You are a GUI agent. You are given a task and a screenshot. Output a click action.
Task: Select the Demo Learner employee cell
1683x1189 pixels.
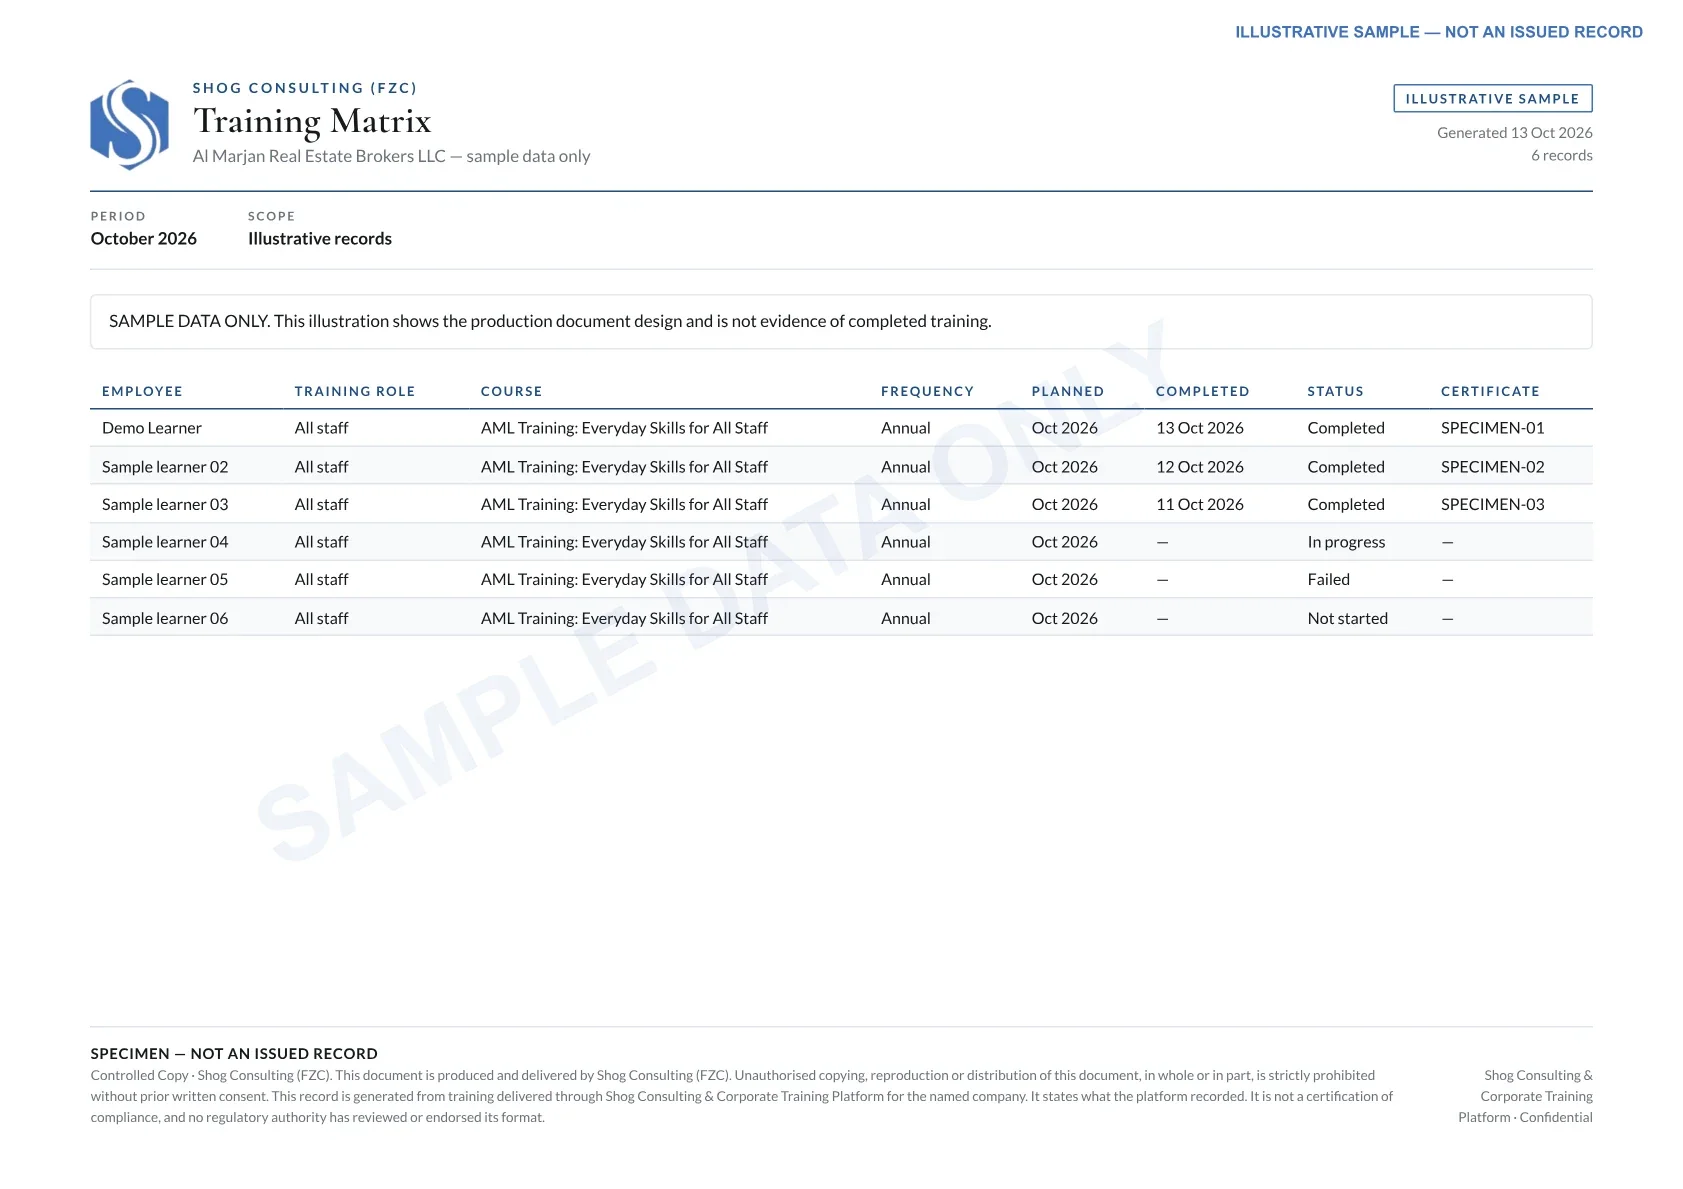coord(152,428)
